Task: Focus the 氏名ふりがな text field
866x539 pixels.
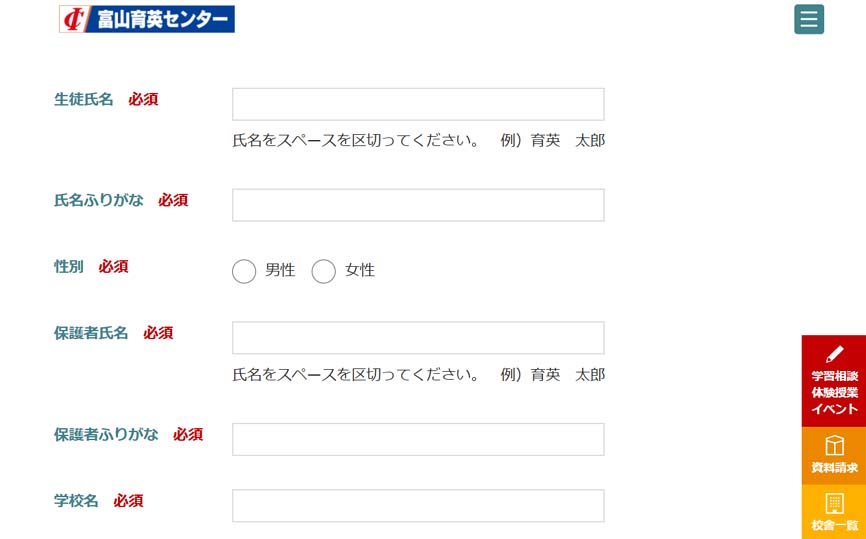Action: (418, 205)
